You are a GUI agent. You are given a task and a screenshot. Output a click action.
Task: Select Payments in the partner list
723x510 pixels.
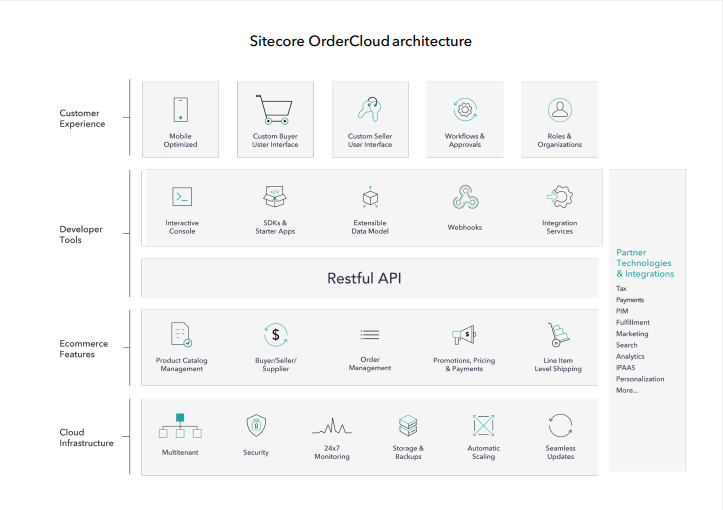point(630,300)
